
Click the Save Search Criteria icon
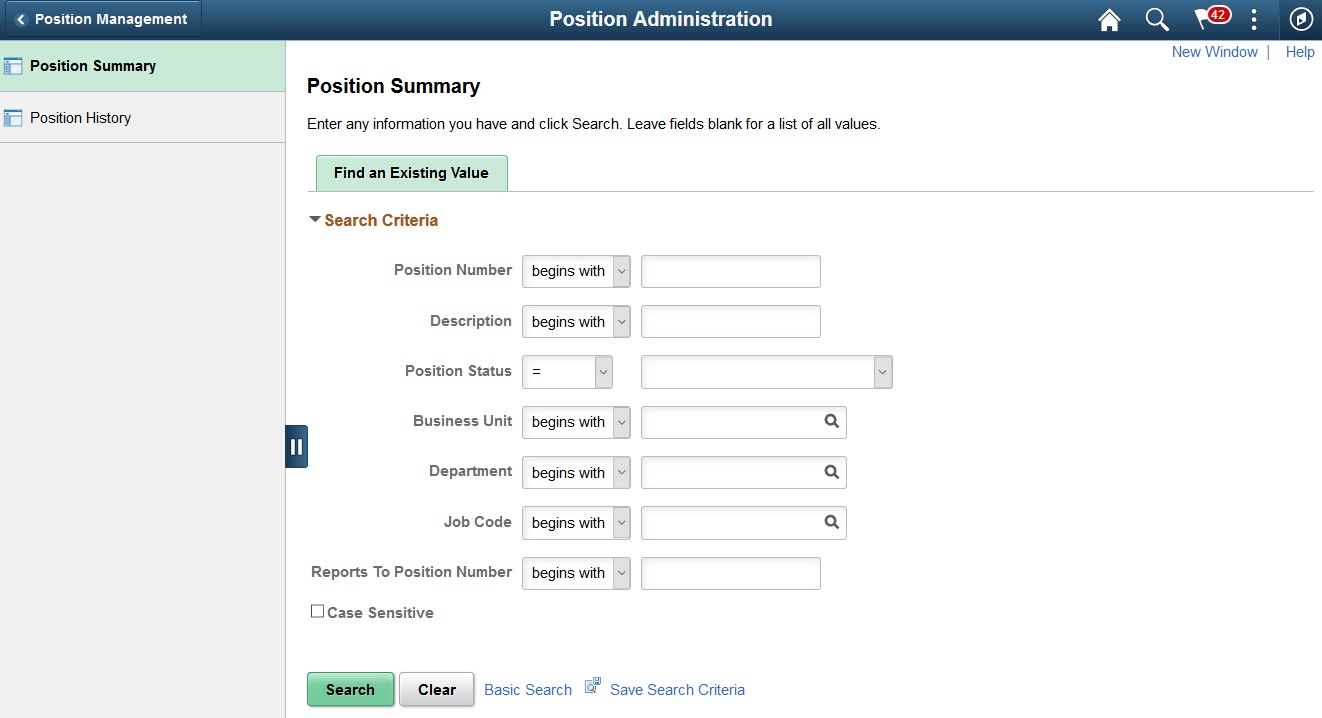click(x=592, y=684)
